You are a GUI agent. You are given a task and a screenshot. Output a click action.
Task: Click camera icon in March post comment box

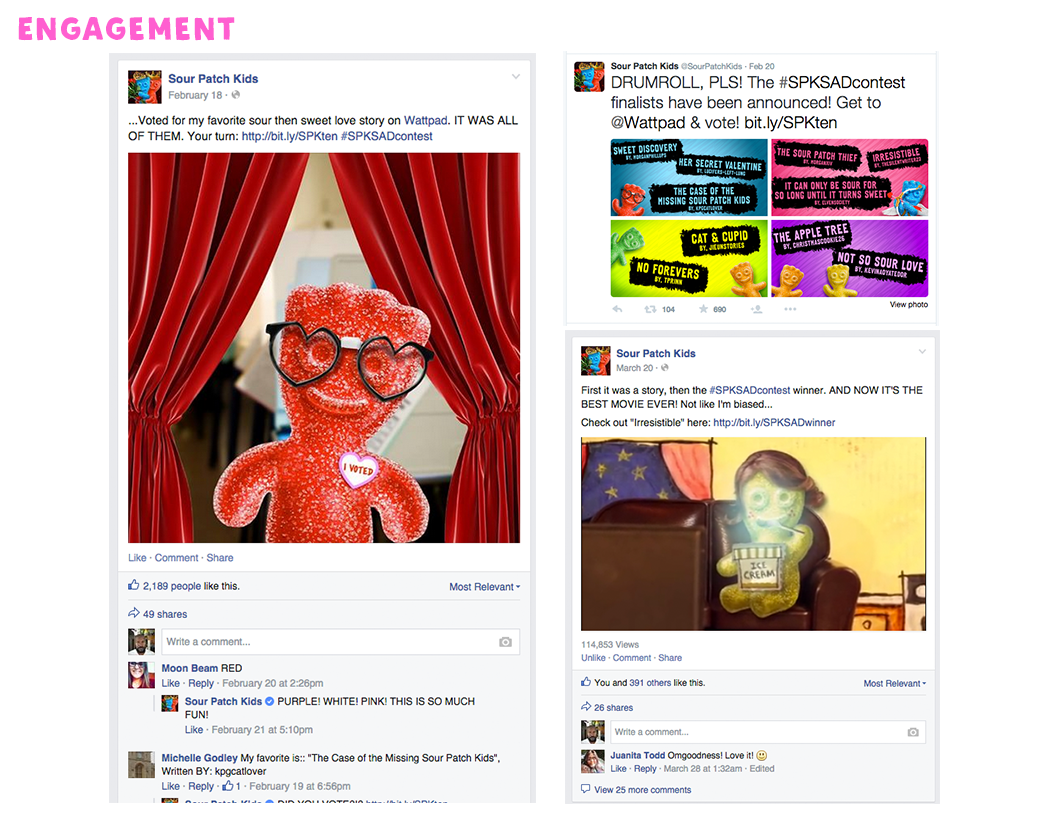(912, 732)
